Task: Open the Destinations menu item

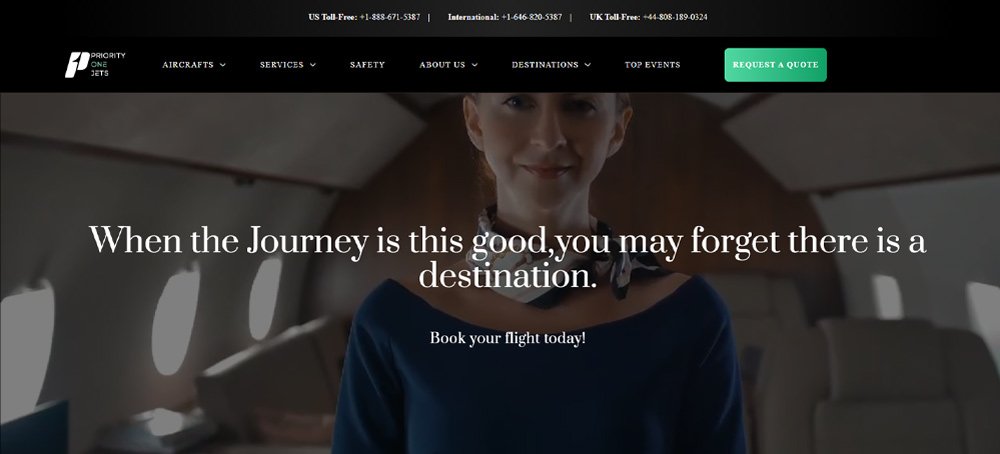Action: tap(545, 64)
